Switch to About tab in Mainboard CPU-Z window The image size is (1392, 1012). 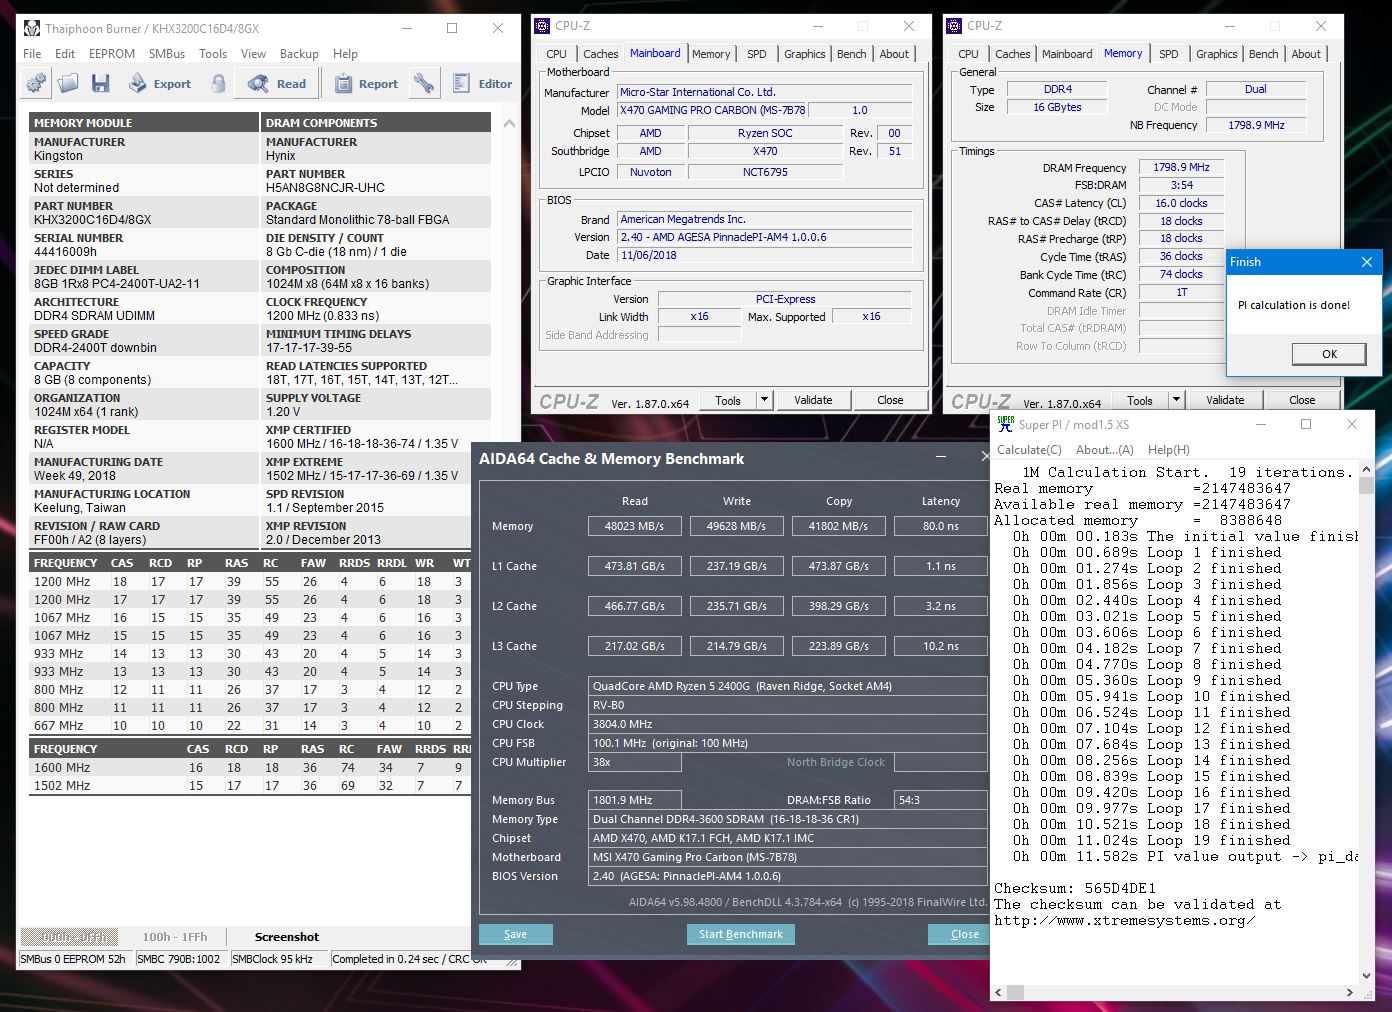pos(894,54)
